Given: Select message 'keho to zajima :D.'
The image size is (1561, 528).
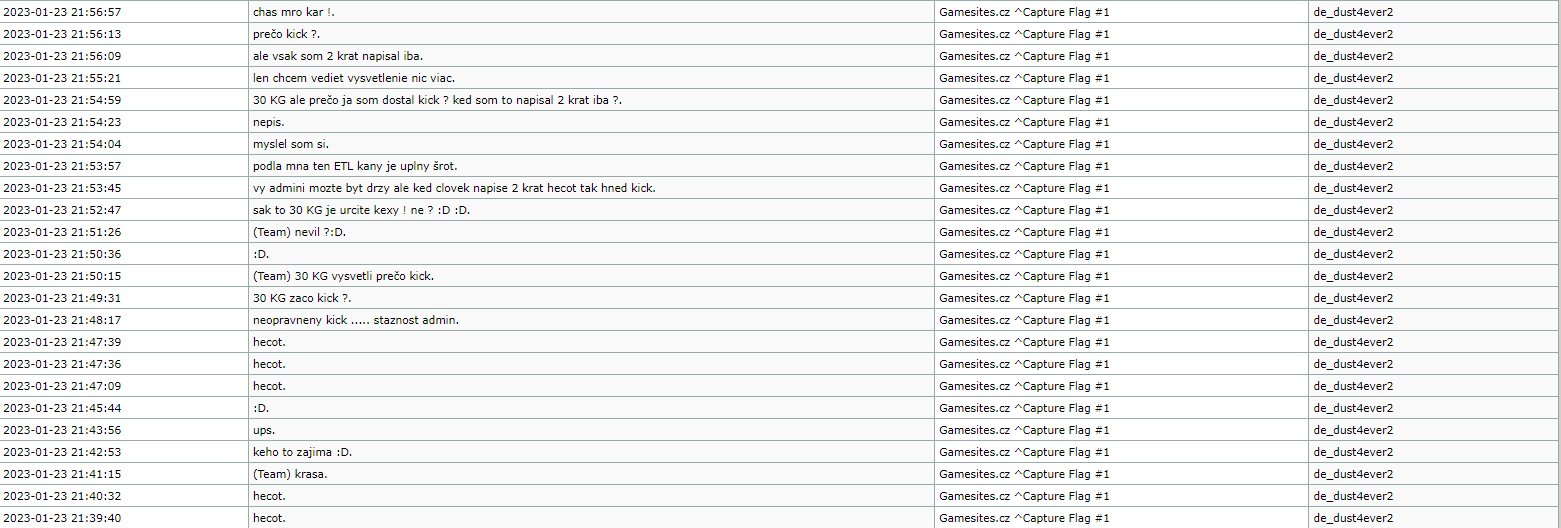Looking at the screenshot, I should click(303, 452).
